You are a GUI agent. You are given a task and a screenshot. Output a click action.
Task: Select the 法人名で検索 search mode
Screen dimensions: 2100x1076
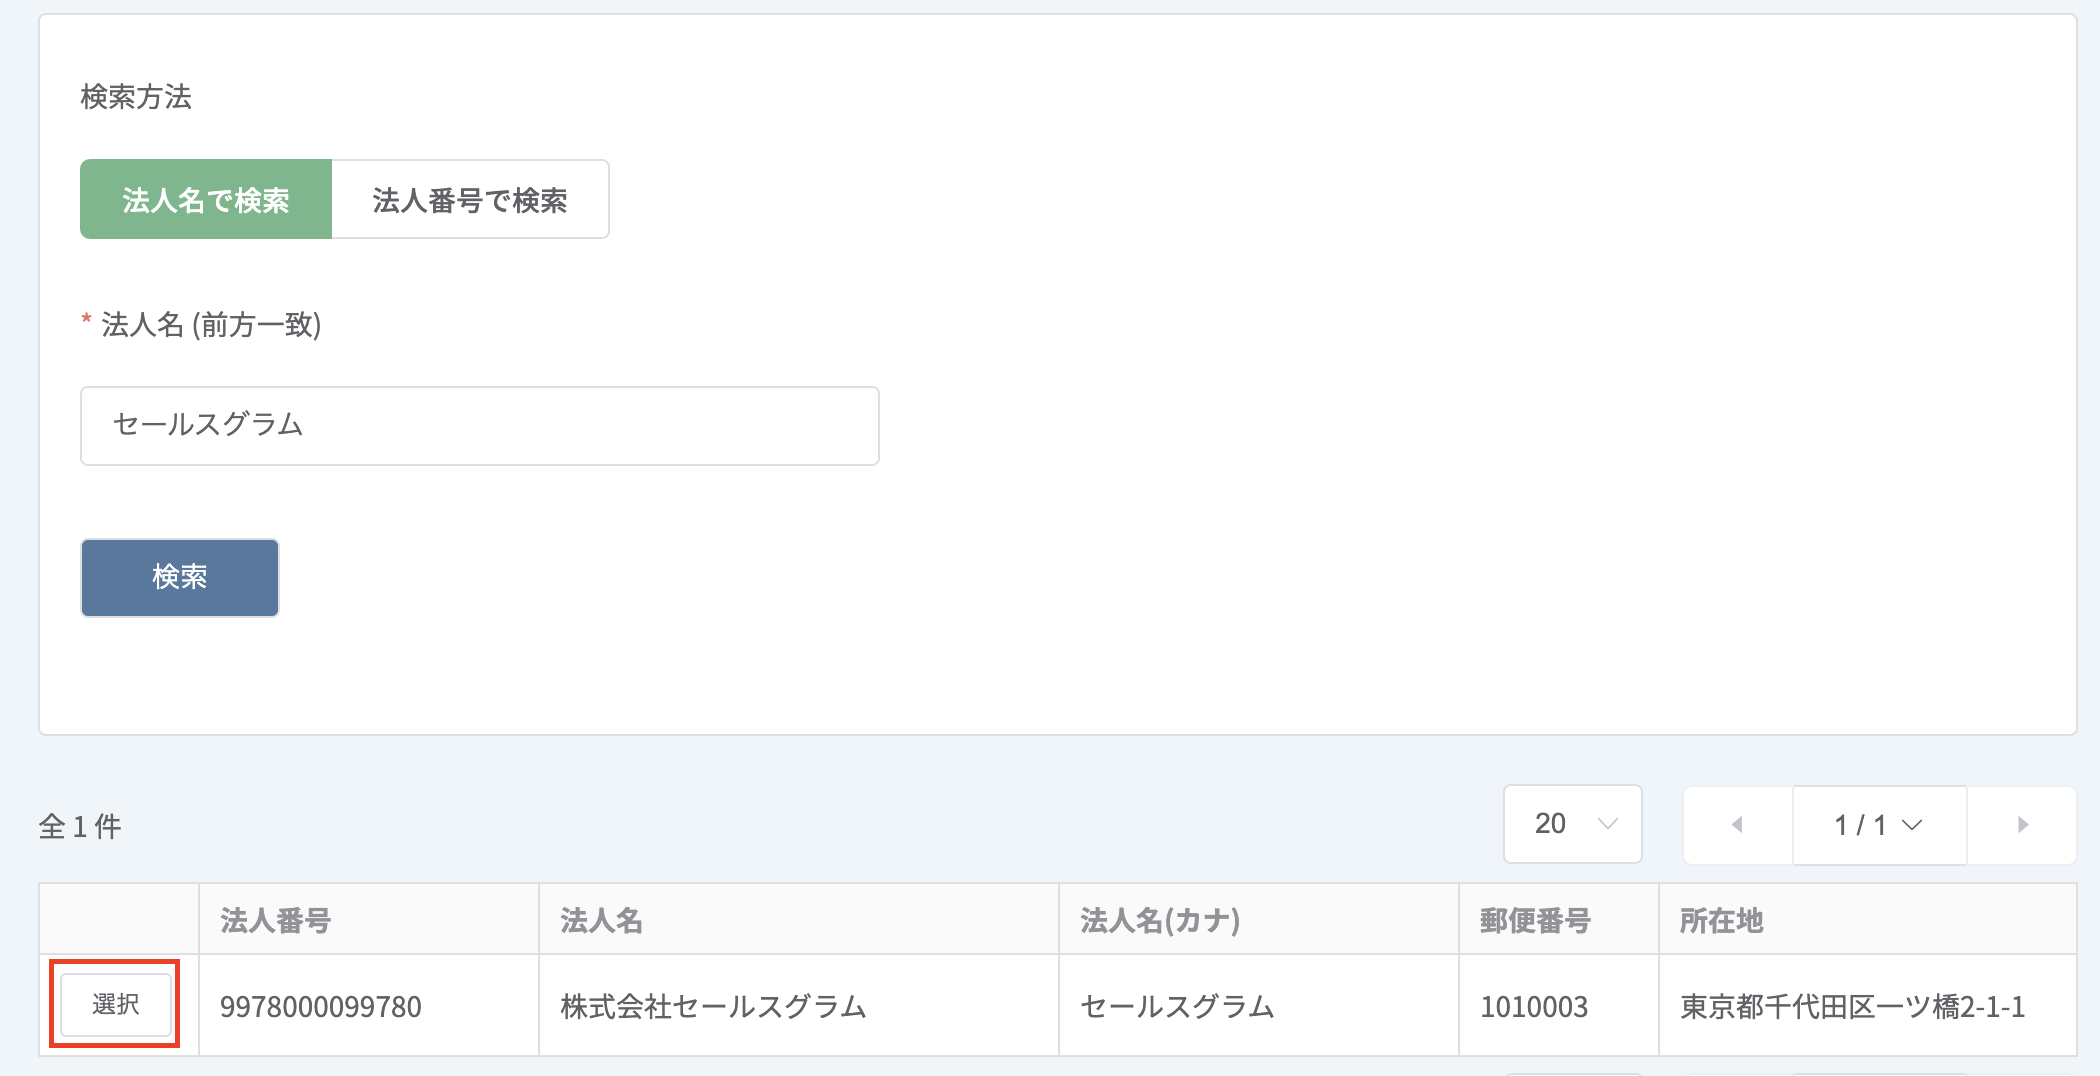(x=206, y=199)
